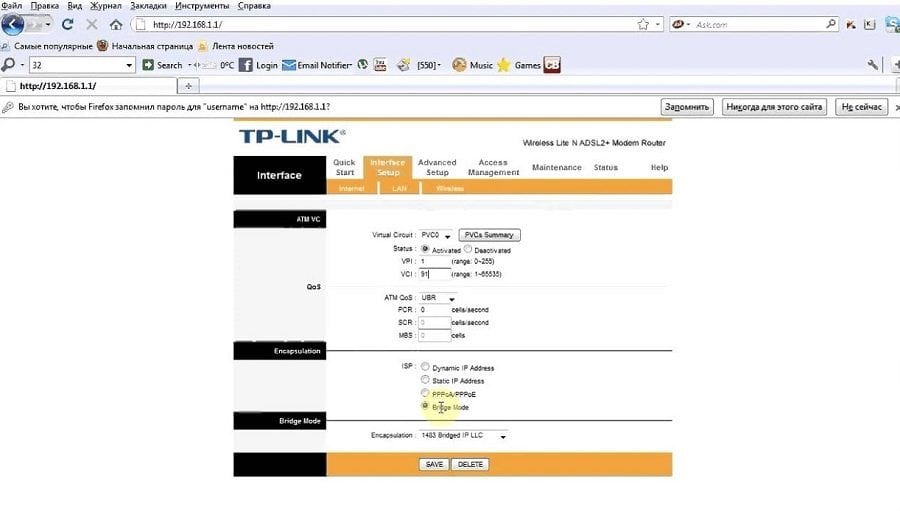
Task: Stop loading with the X icon
Action: coord(91,24)
